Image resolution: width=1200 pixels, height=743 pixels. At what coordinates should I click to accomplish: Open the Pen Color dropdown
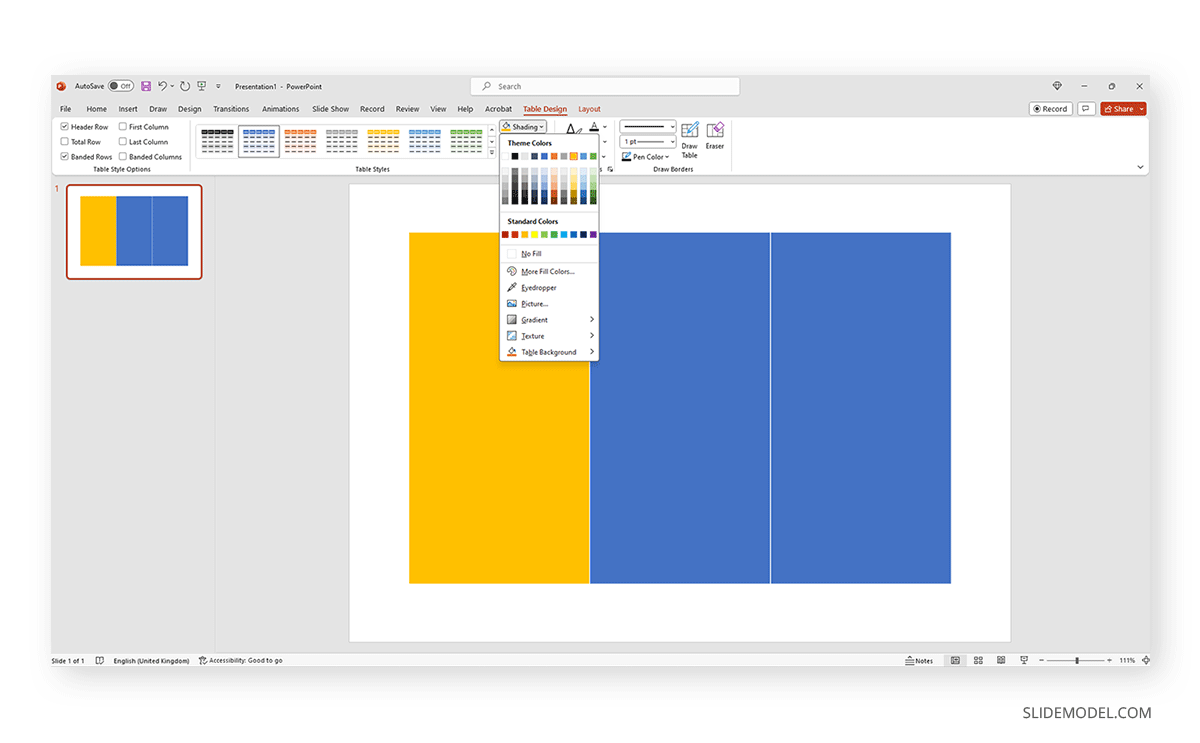tap(647, 157)
